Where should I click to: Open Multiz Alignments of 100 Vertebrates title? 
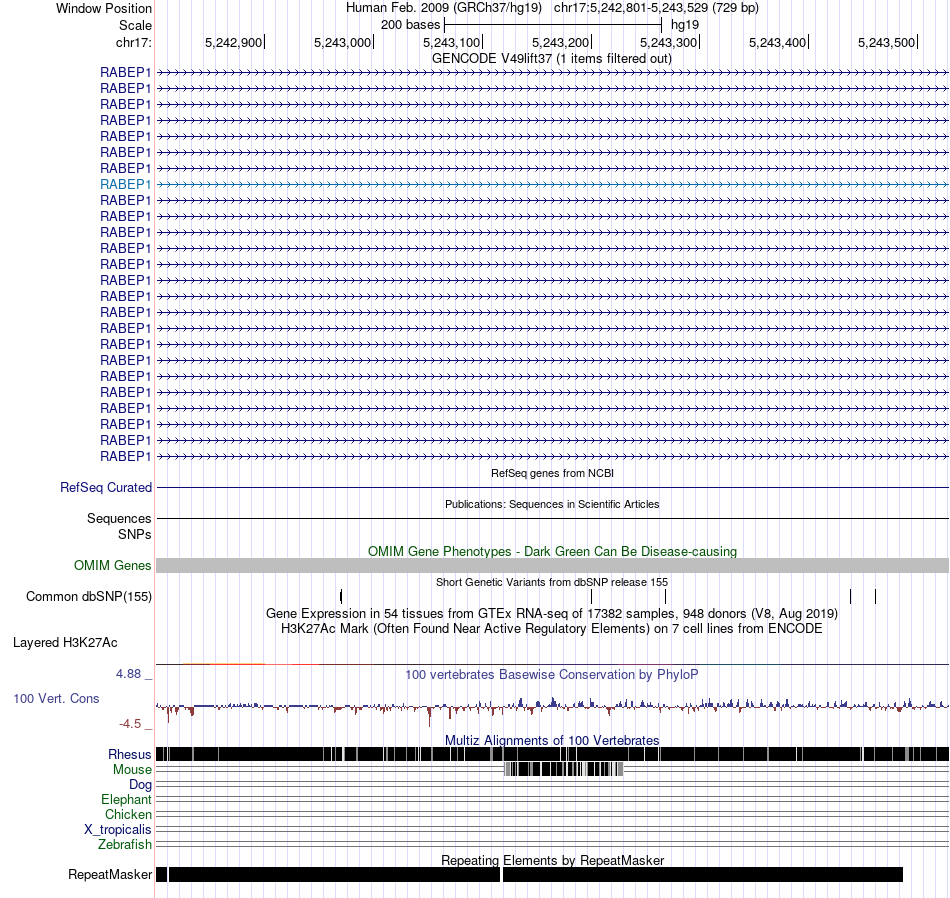pyautogui.click(x=552, y=740)
